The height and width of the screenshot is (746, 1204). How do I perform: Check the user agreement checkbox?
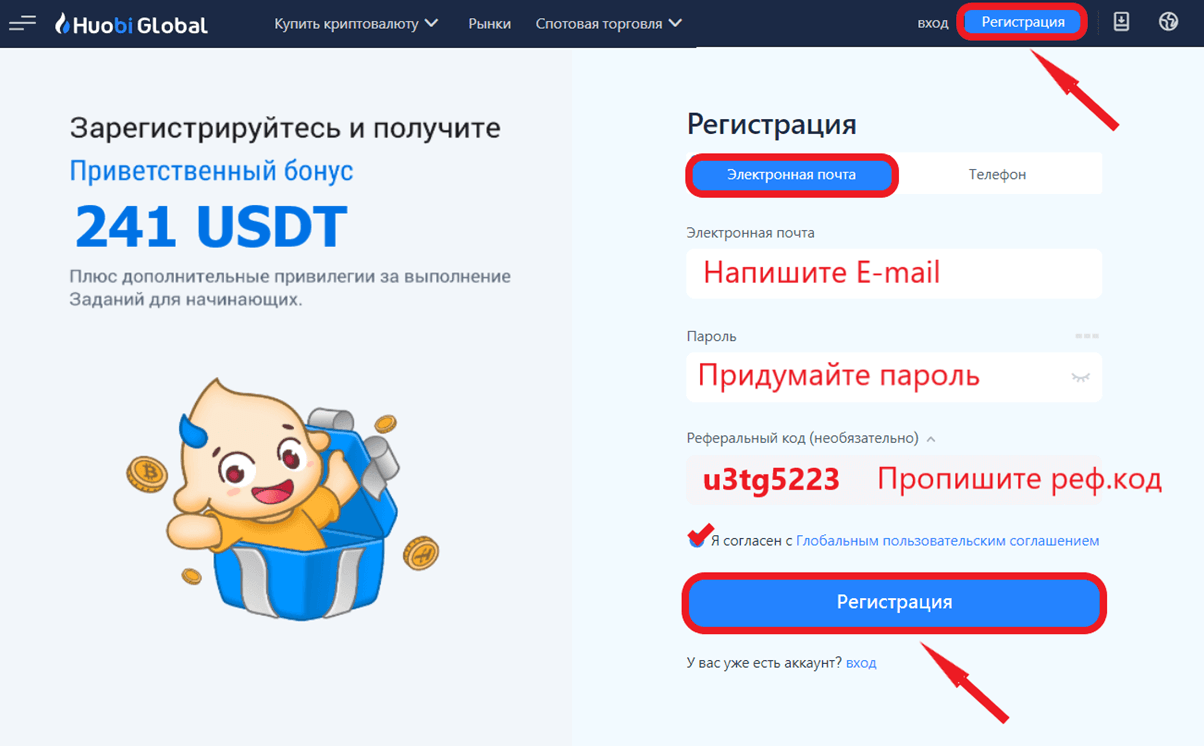696,540
